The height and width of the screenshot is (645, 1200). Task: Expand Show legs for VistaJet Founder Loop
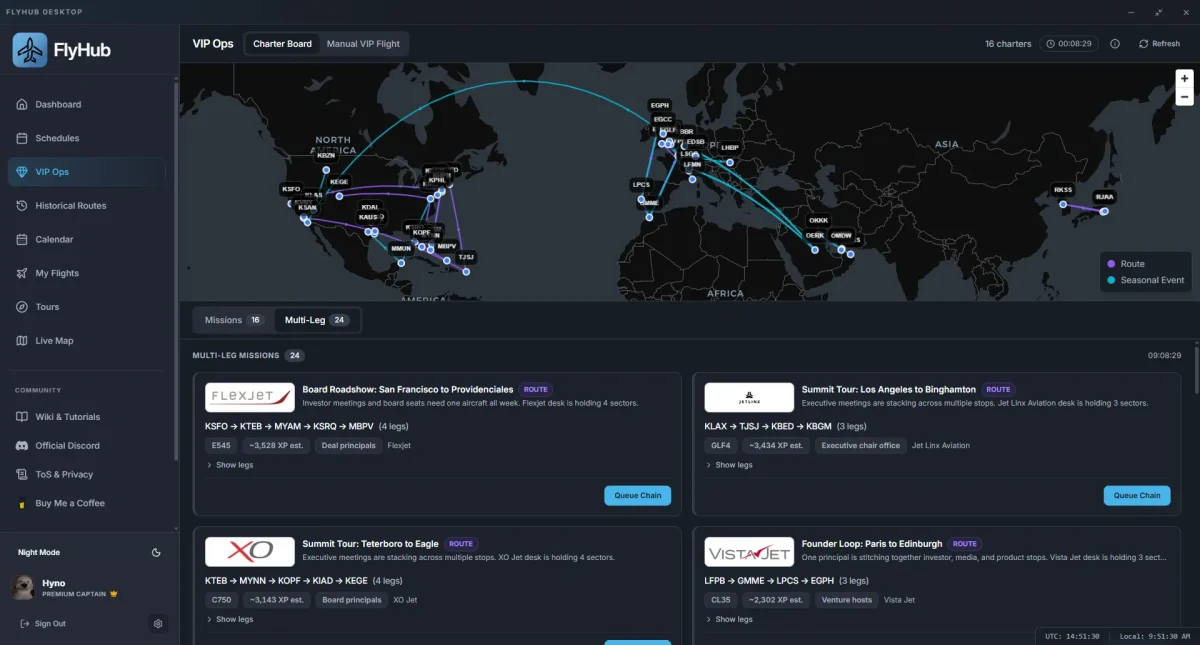(729, 619)
